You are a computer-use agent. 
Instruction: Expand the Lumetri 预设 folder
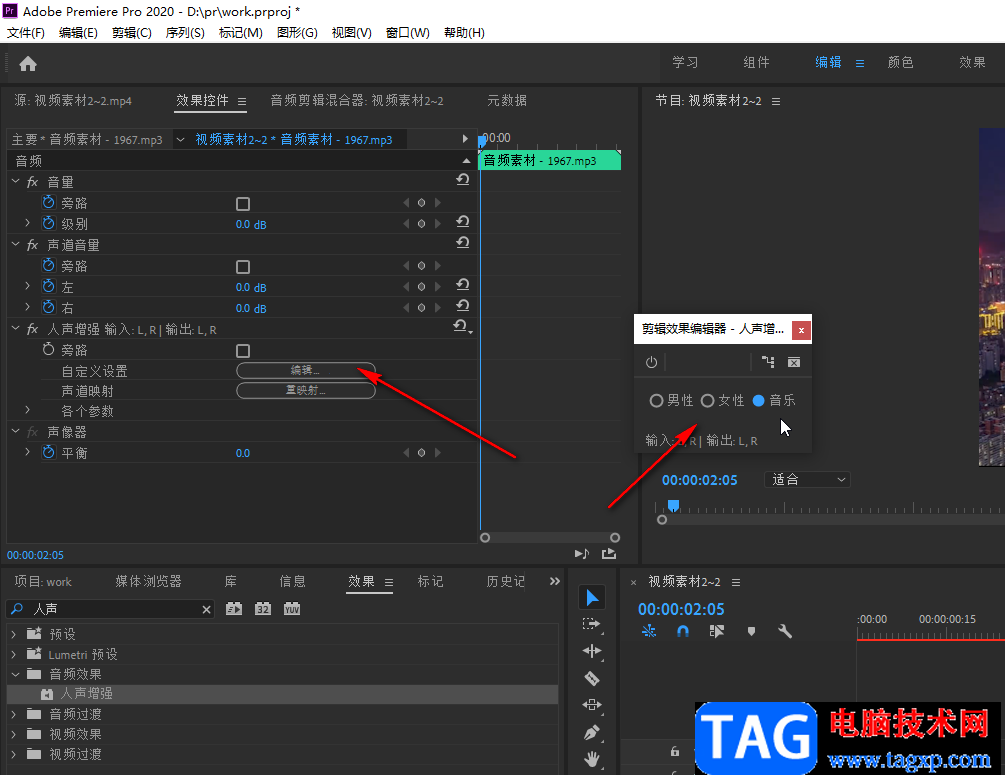click(13, 654)
